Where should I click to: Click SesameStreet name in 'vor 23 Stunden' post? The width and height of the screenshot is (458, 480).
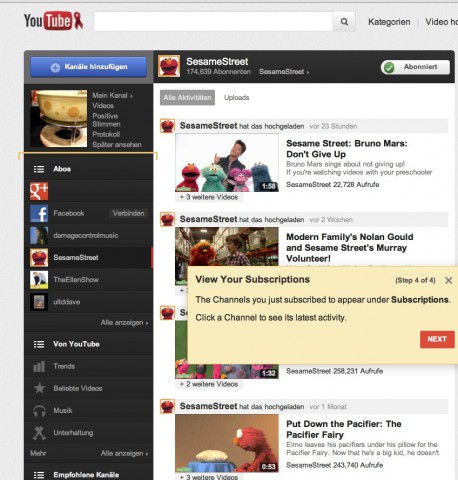pos(208,126)
